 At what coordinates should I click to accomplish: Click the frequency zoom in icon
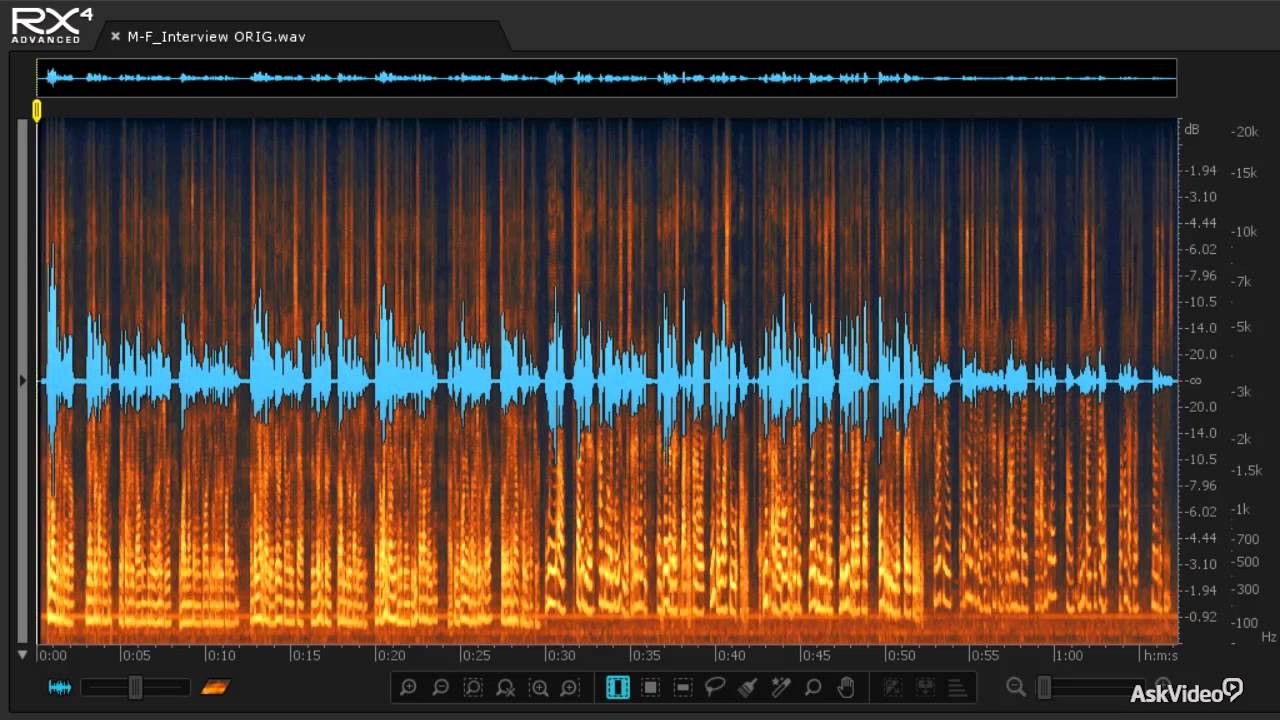point(539,687)
